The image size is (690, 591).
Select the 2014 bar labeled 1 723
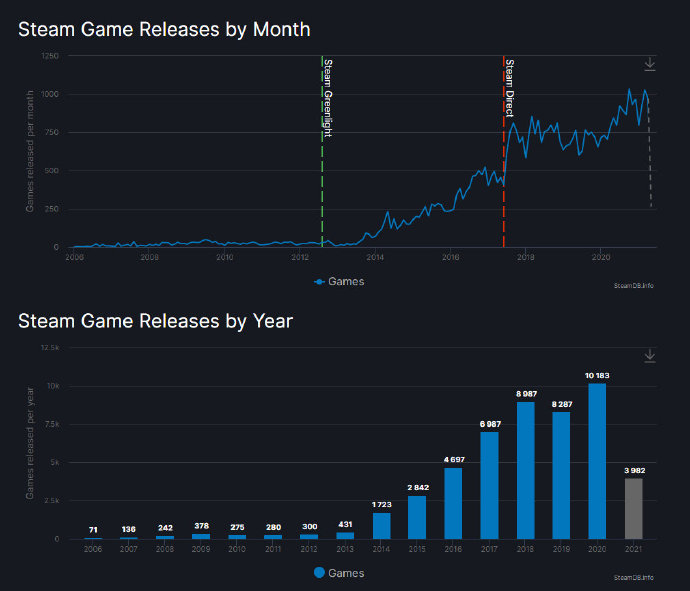382,526
